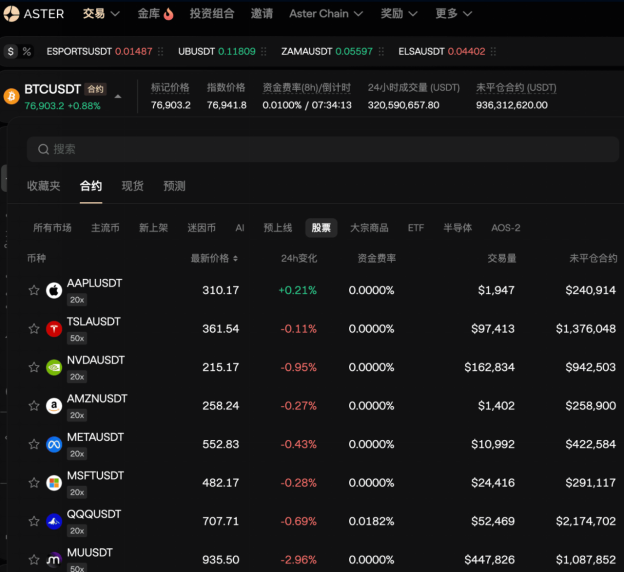
Task: Click the Tesla logo for TSLAUSDT
Action: [54, 329]
